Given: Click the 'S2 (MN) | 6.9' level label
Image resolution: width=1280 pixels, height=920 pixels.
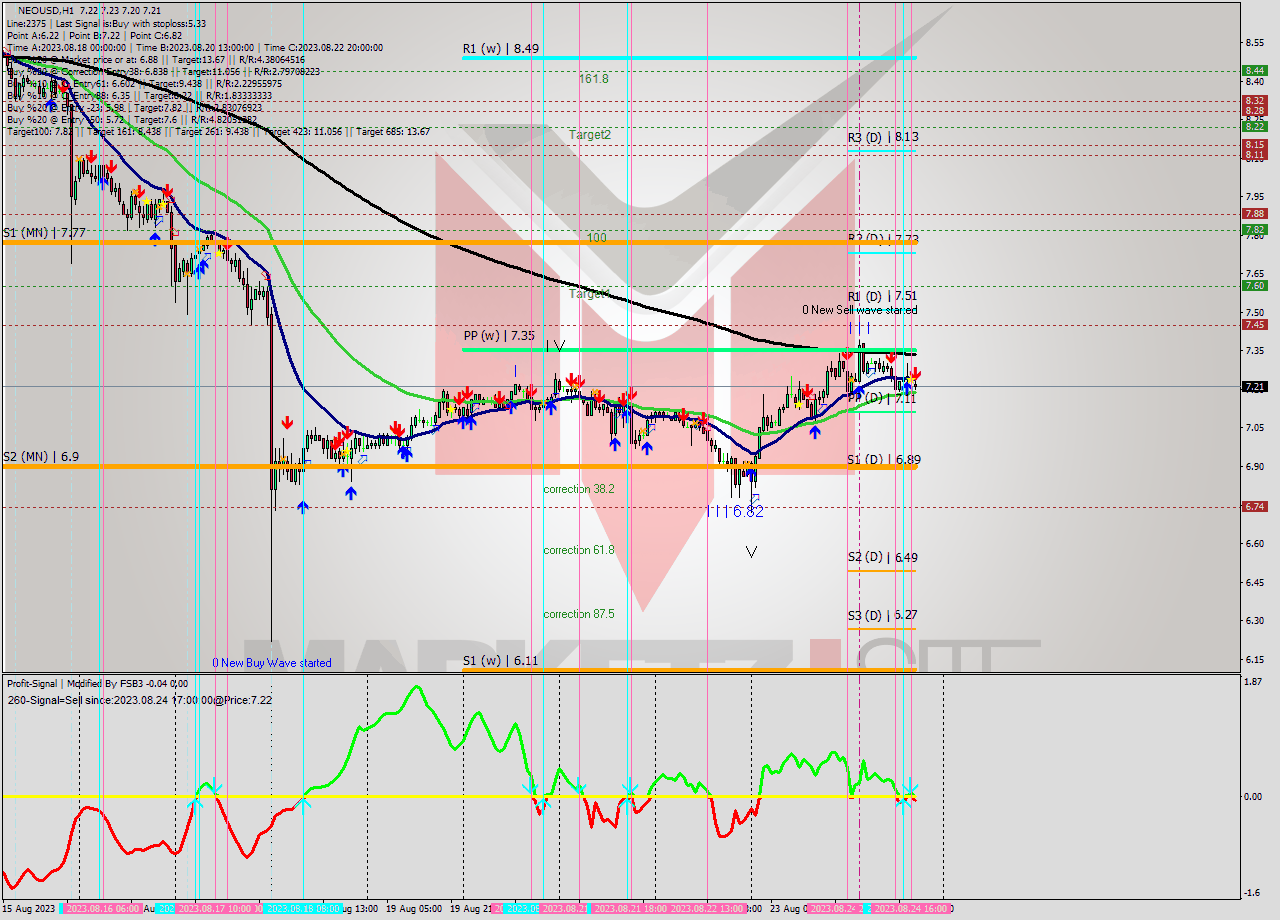Looking at the screenshot, I should click(40, 456).
